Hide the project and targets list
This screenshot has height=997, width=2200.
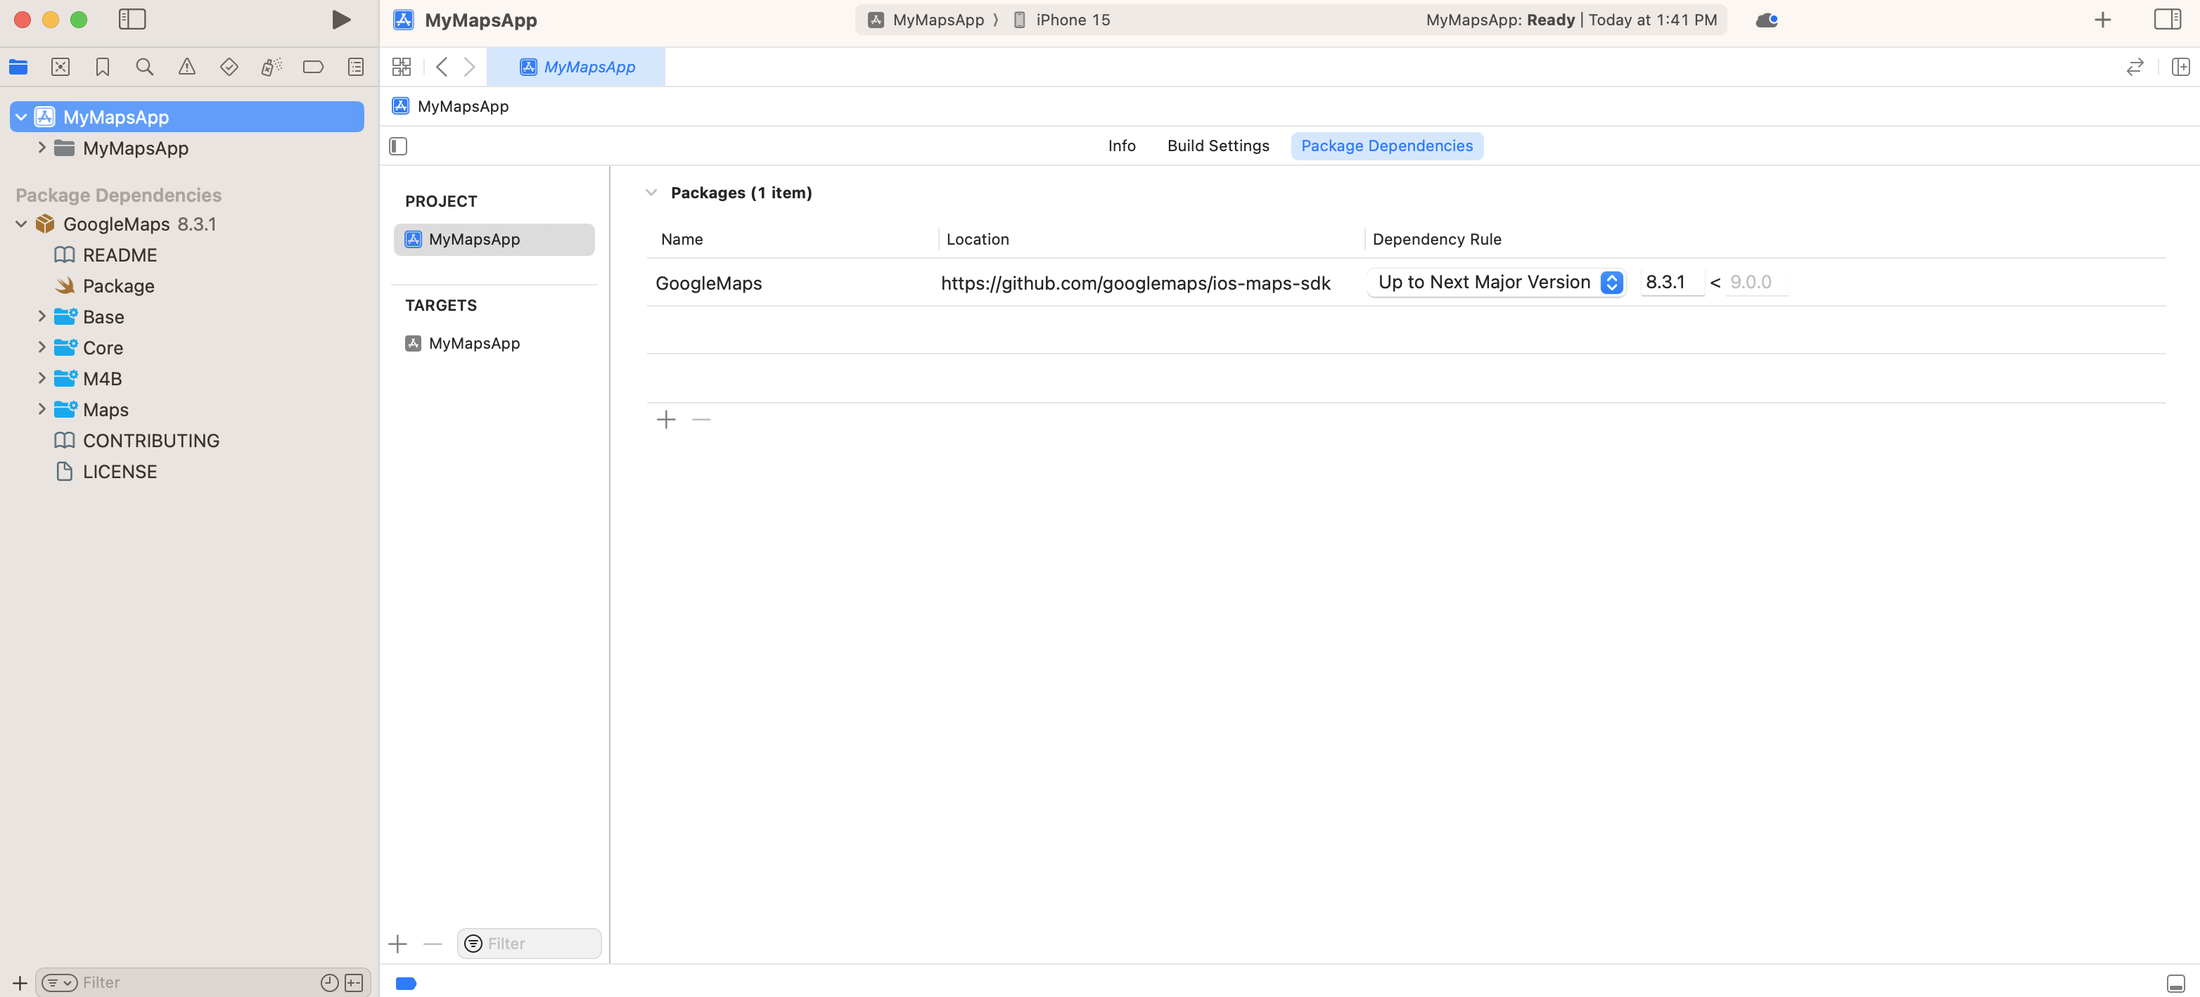(x=398, y=146)
